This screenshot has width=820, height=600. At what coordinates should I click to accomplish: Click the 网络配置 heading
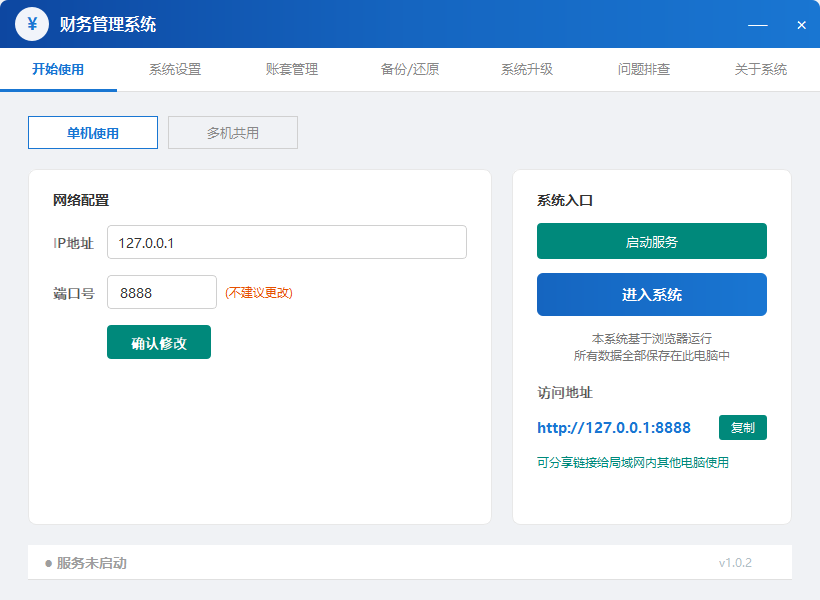[81, 200]
